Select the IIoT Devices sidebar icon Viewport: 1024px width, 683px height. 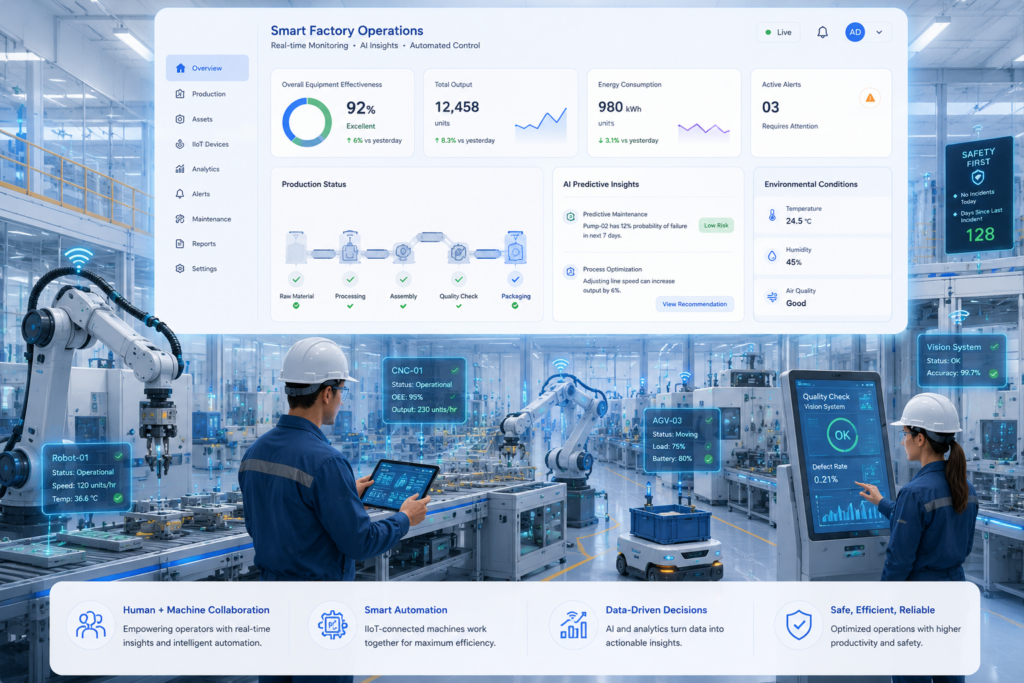click(x=180, y=144)
